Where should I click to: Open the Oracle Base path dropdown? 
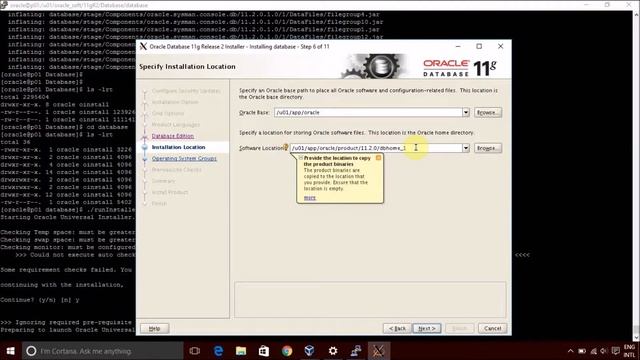coord(466,112)
